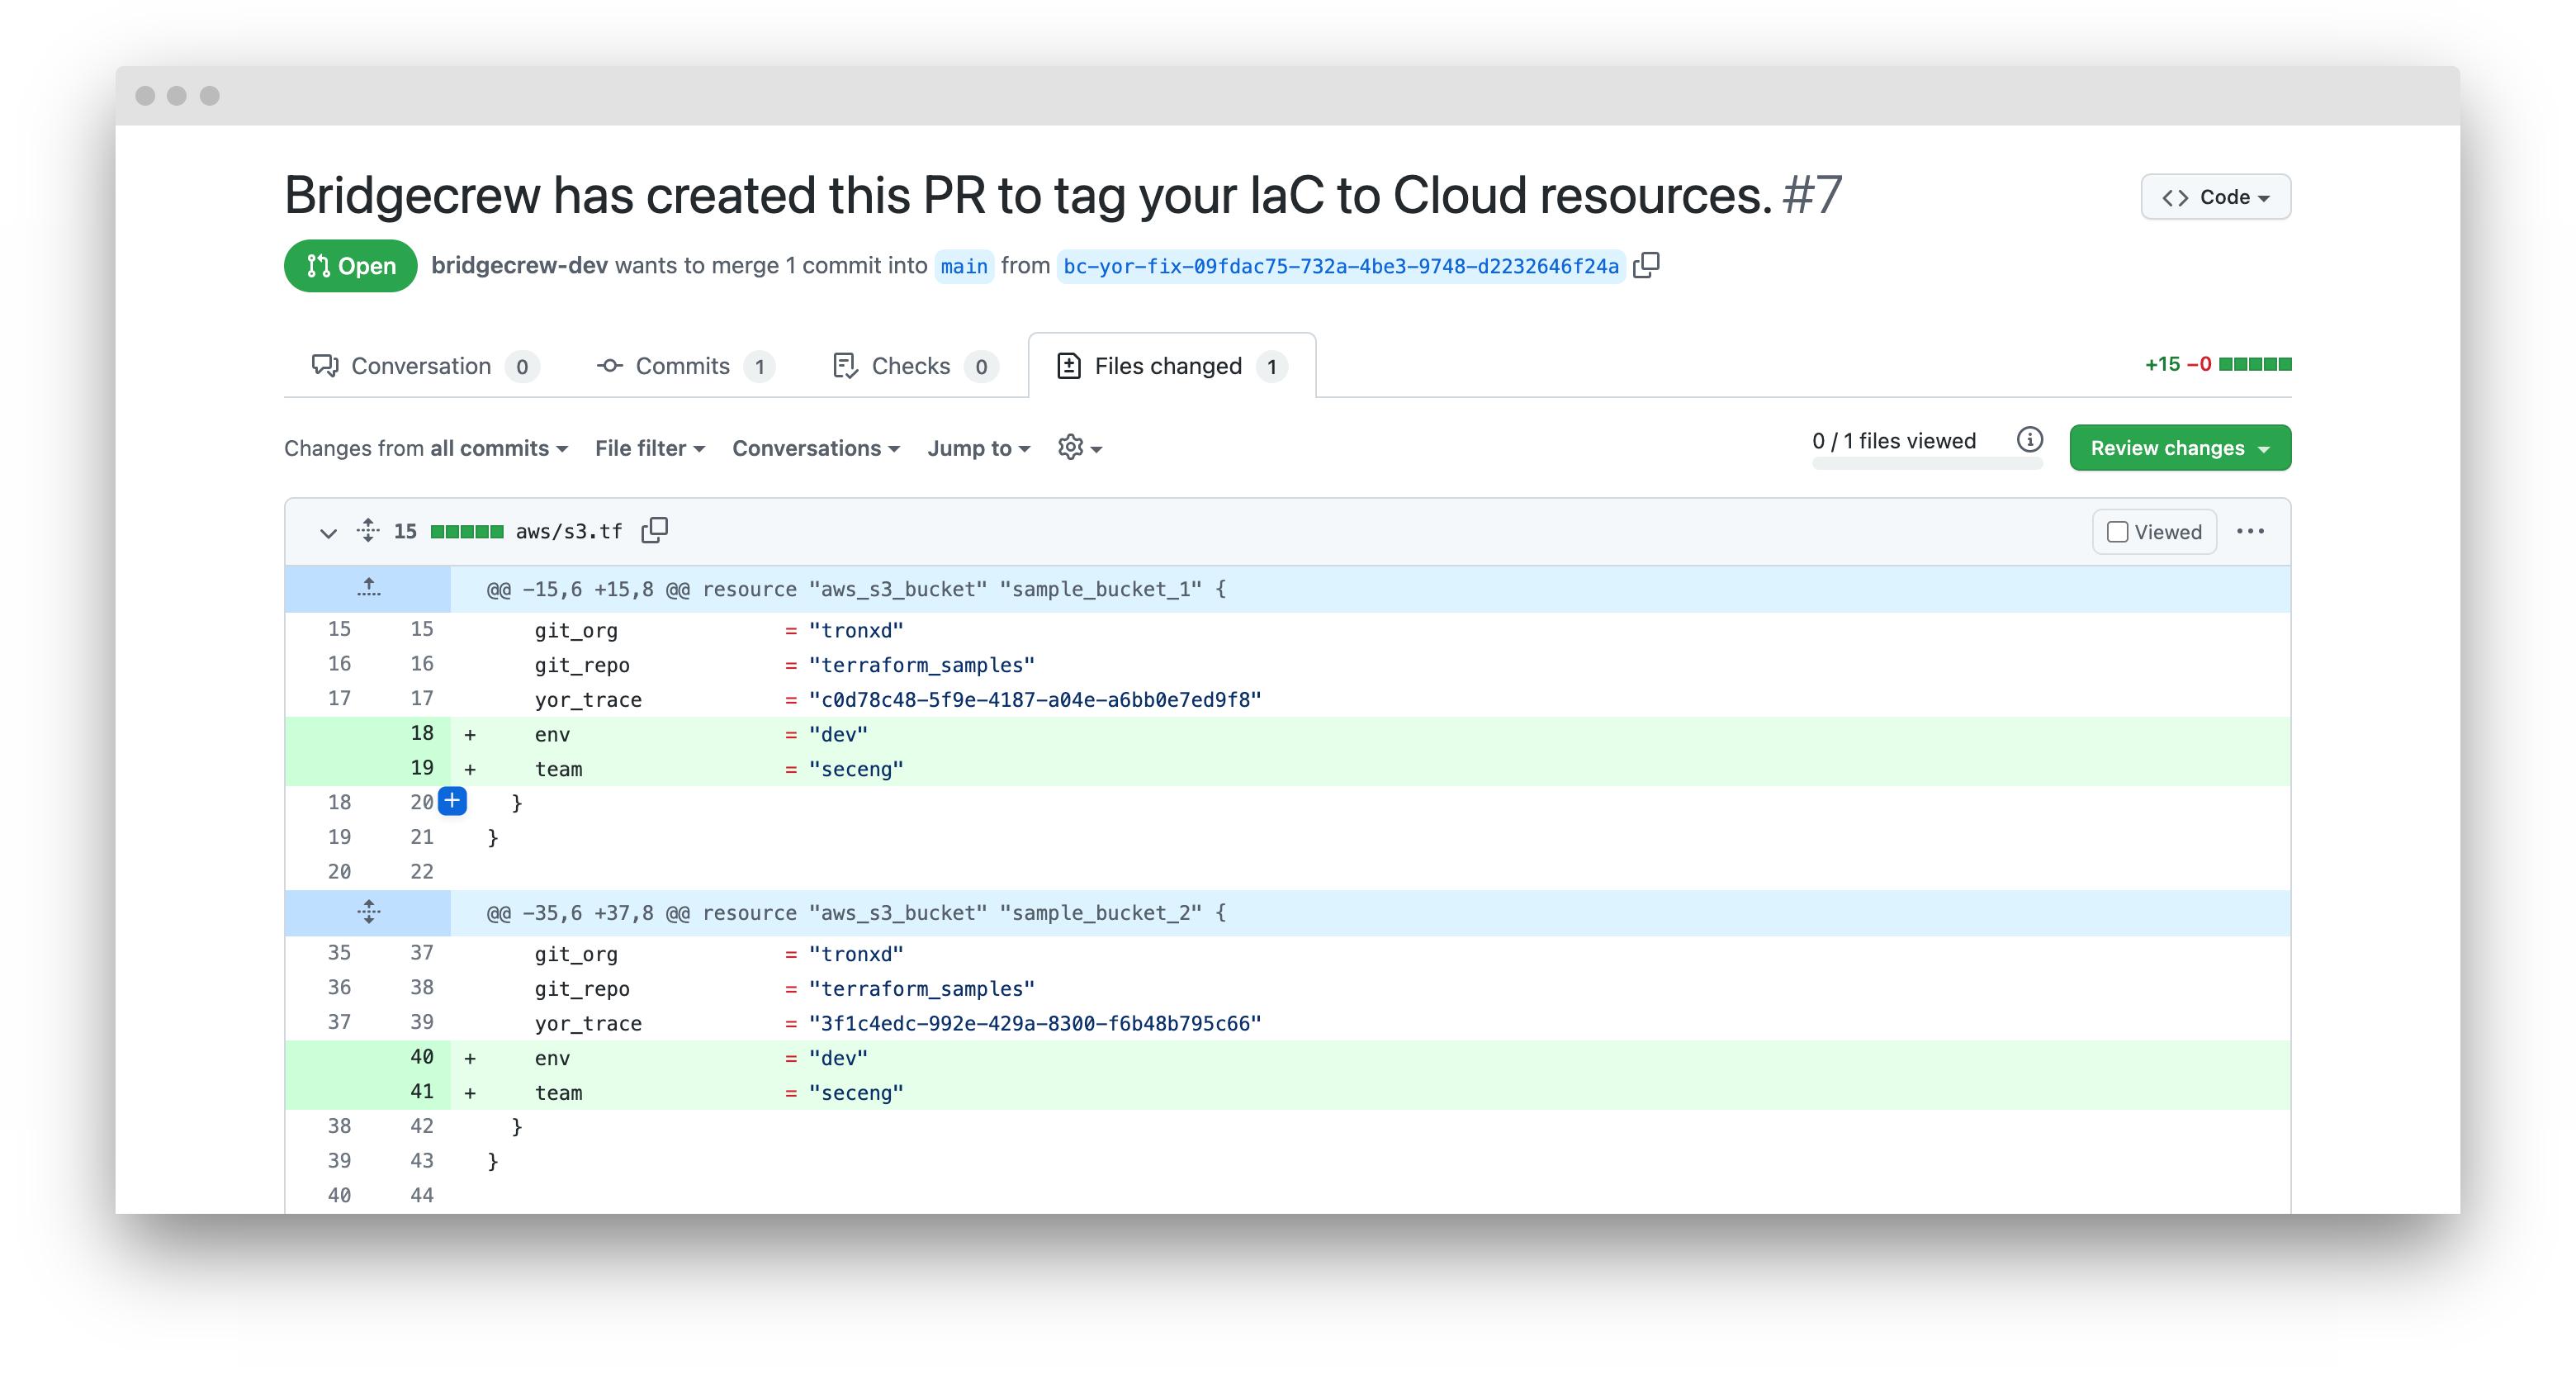This screenshot has height=1379, width=2576.
Task: Open the three-dot file options menu
Action: [2250, 531]
